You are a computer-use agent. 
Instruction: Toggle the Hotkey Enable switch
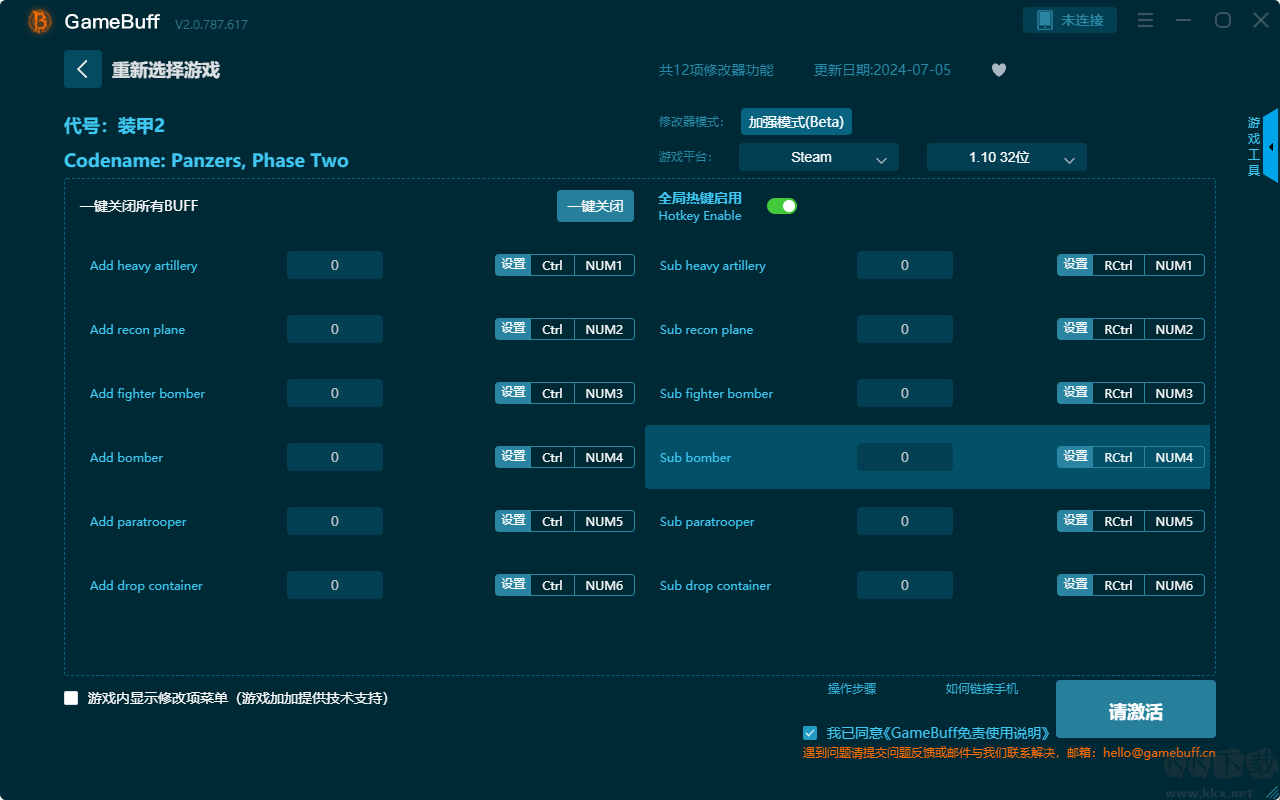tap(782, 206)
